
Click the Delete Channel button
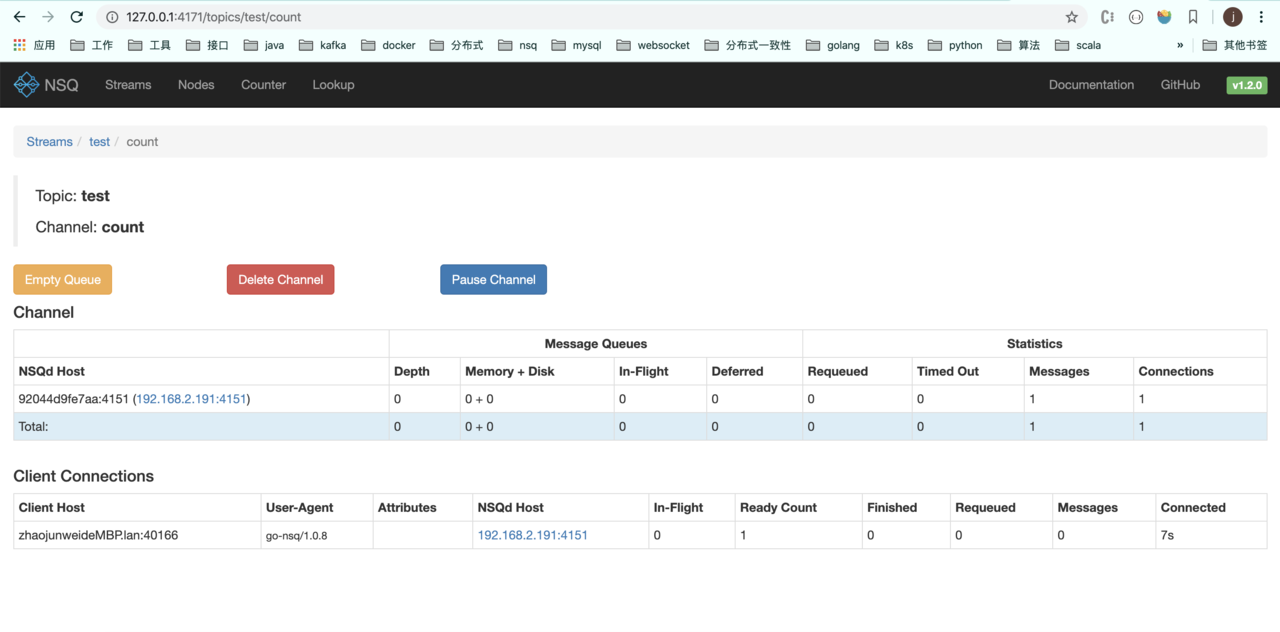280,280
